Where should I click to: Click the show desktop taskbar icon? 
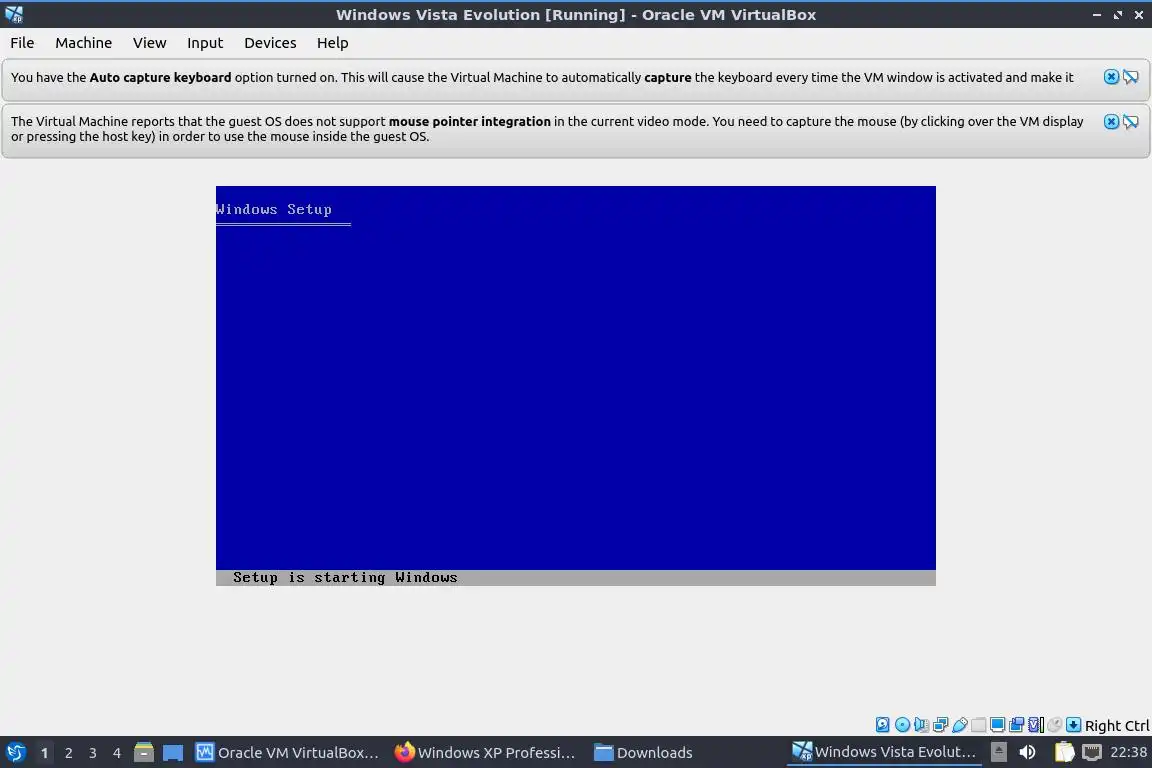coord(173,753)
